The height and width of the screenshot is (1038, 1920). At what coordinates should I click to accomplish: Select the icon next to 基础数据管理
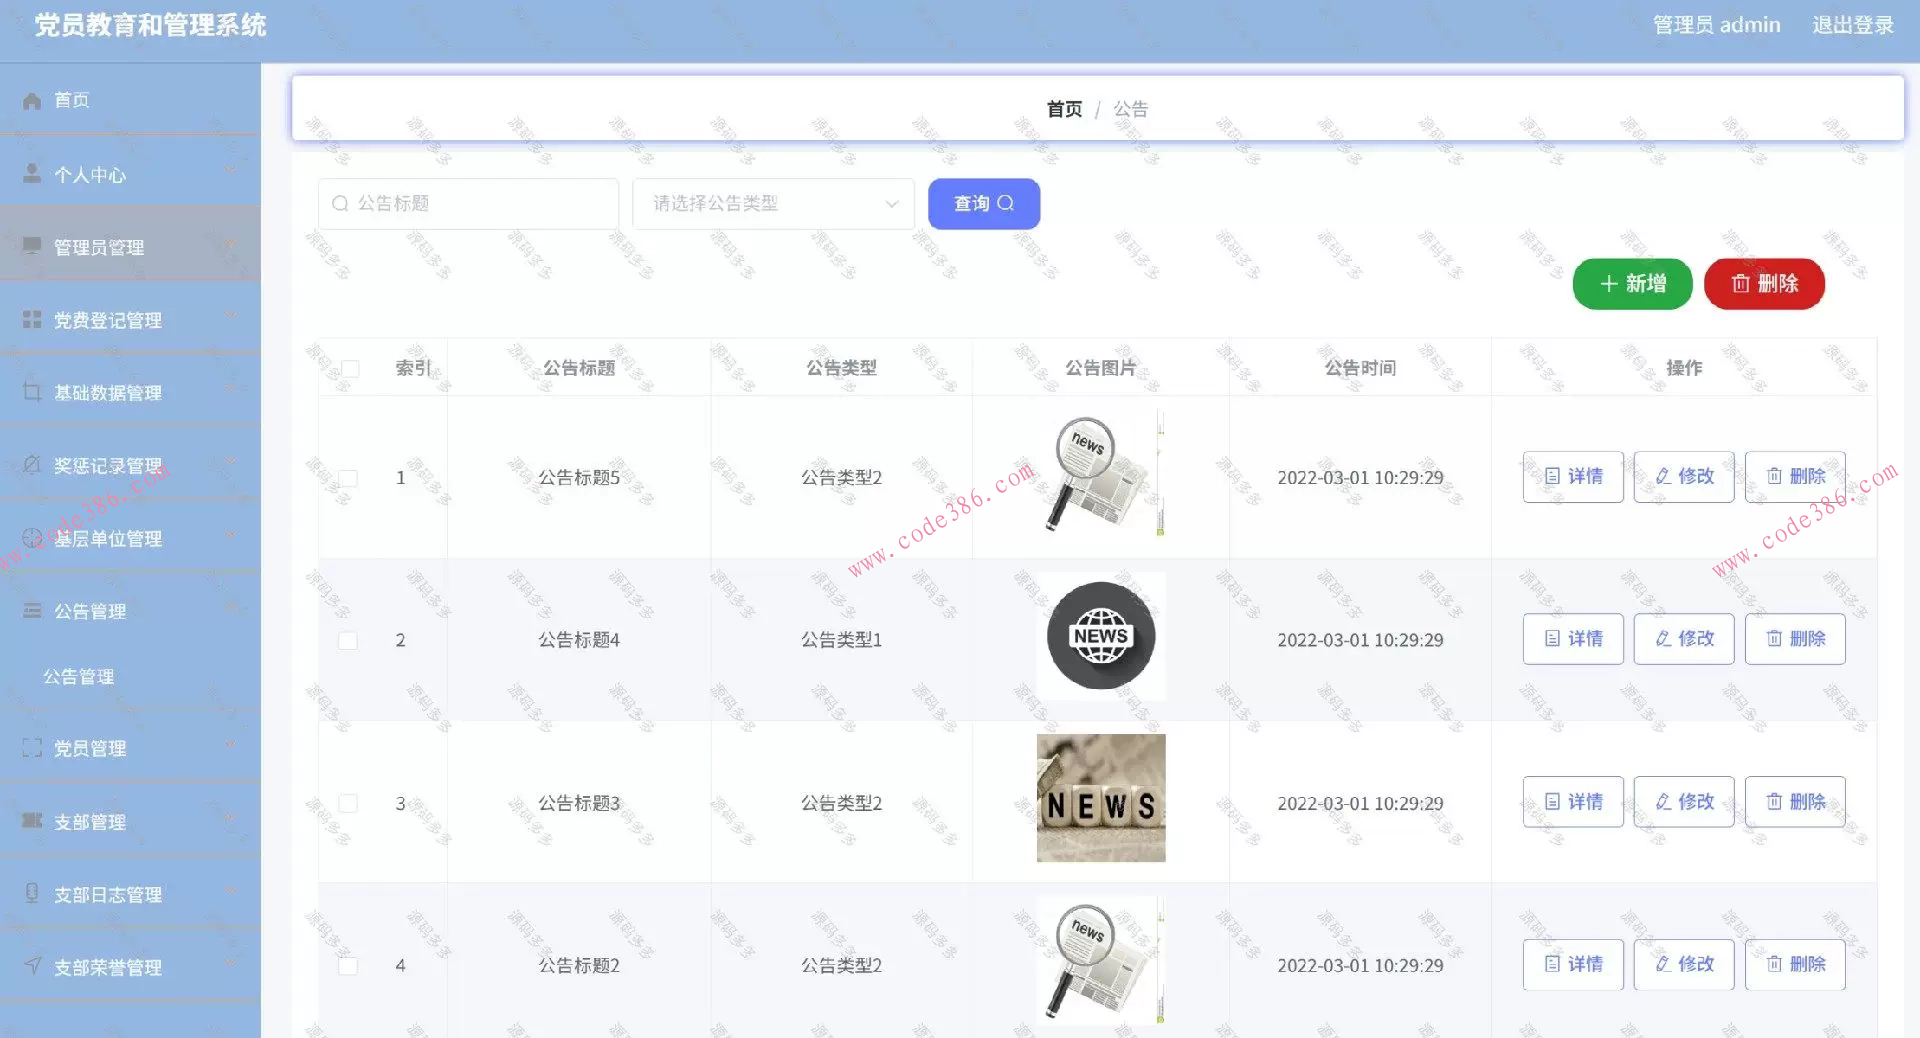pos(30,392)
